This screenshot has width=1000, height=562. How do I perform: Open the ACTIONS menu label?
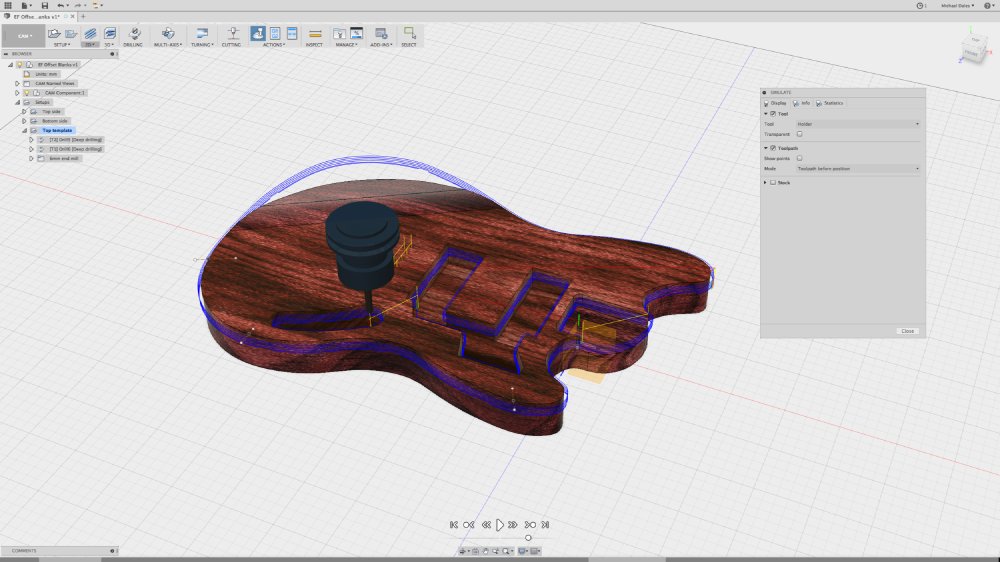[x=274, y=45]
